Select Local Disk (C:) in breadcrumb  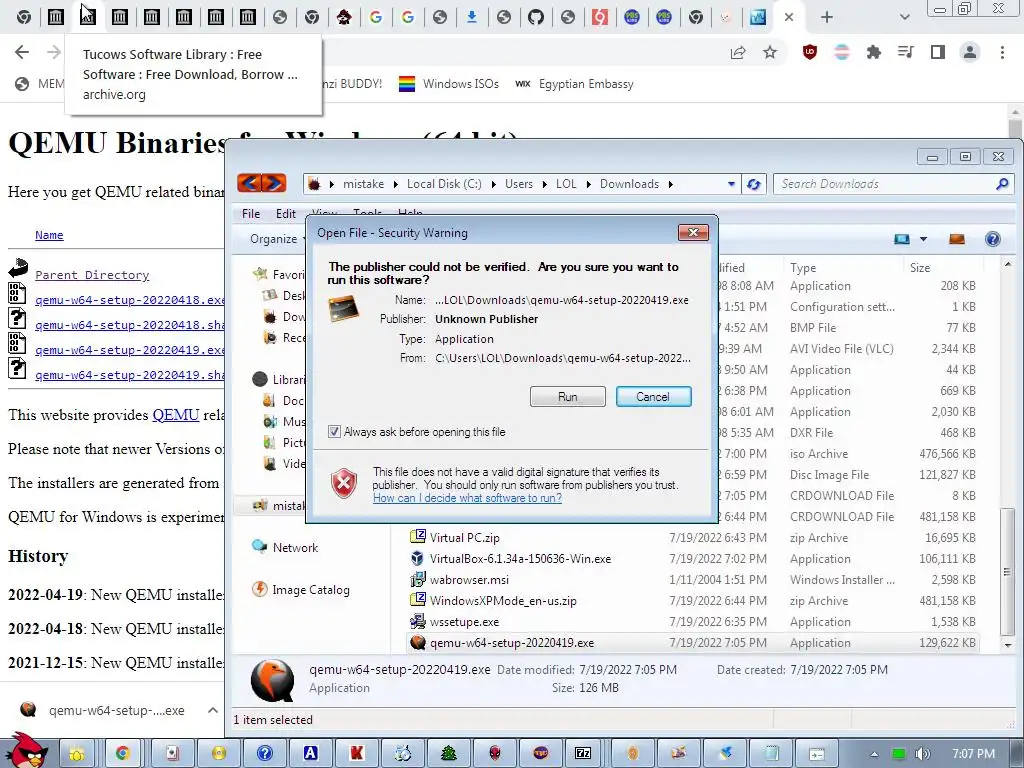pyautogui.click(x=444, y=184)
